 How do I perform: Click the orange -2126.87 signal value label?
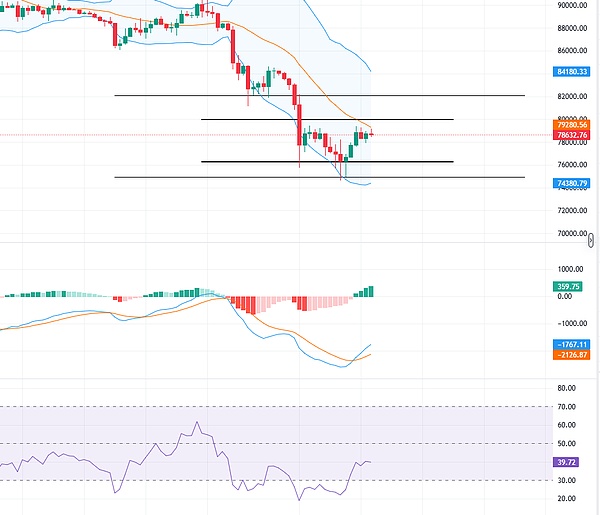tap(572, 355)
